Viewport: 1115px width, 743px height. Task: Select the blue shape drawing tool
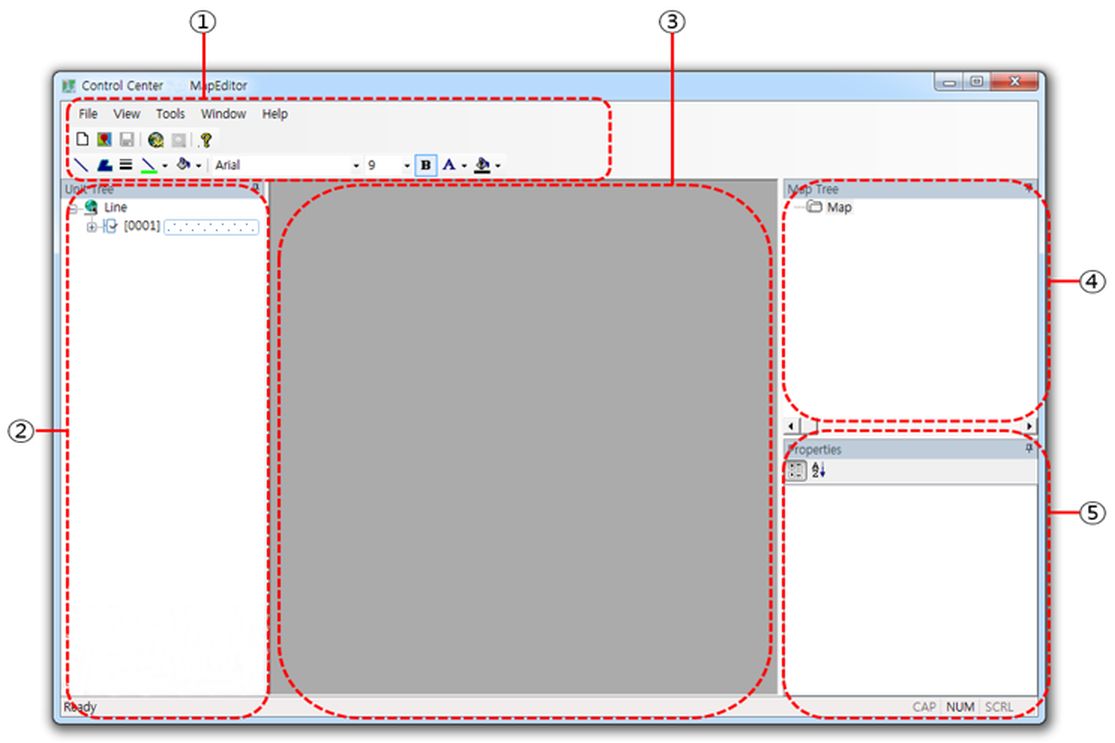104,165
